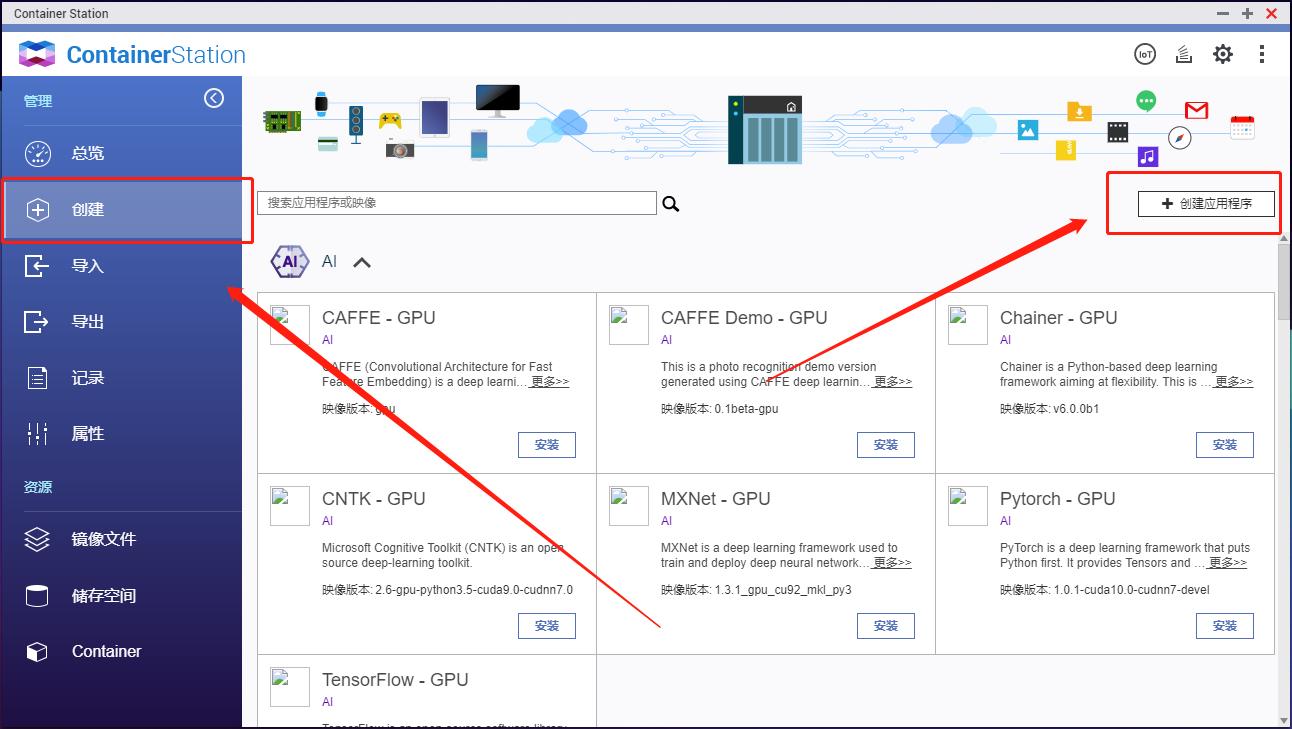Install Pytorch - GPU app
The image size is (1292, 729).
coord(1225,626)
